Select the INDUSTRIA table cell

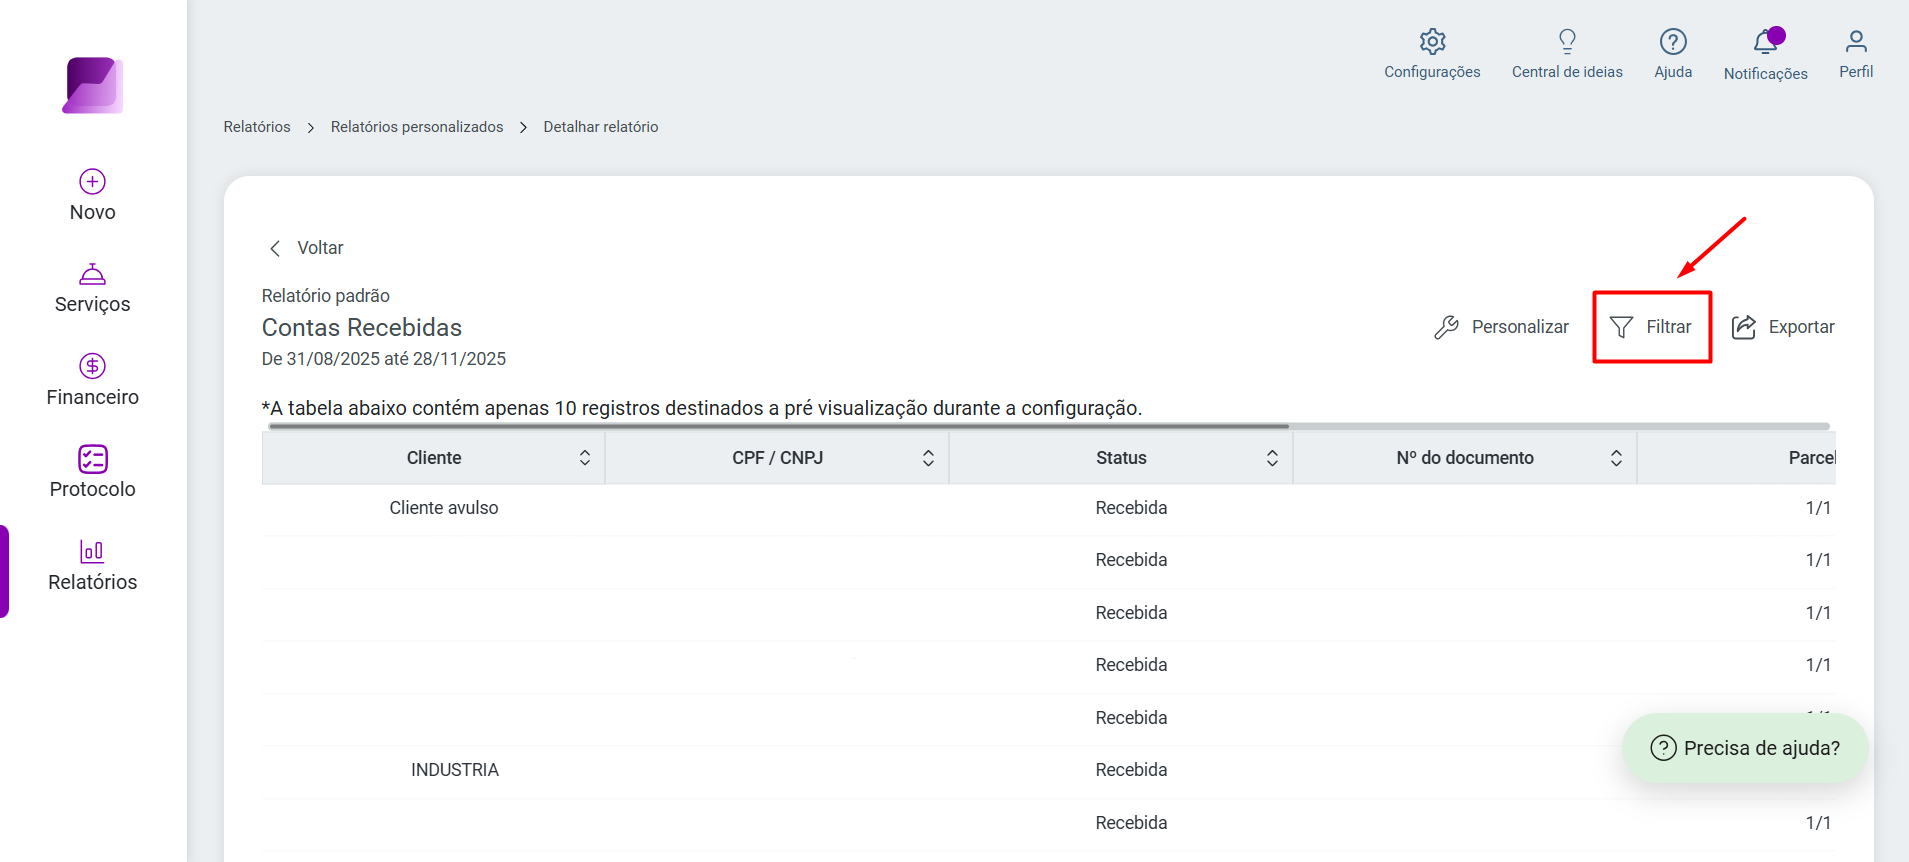[455, 770]
